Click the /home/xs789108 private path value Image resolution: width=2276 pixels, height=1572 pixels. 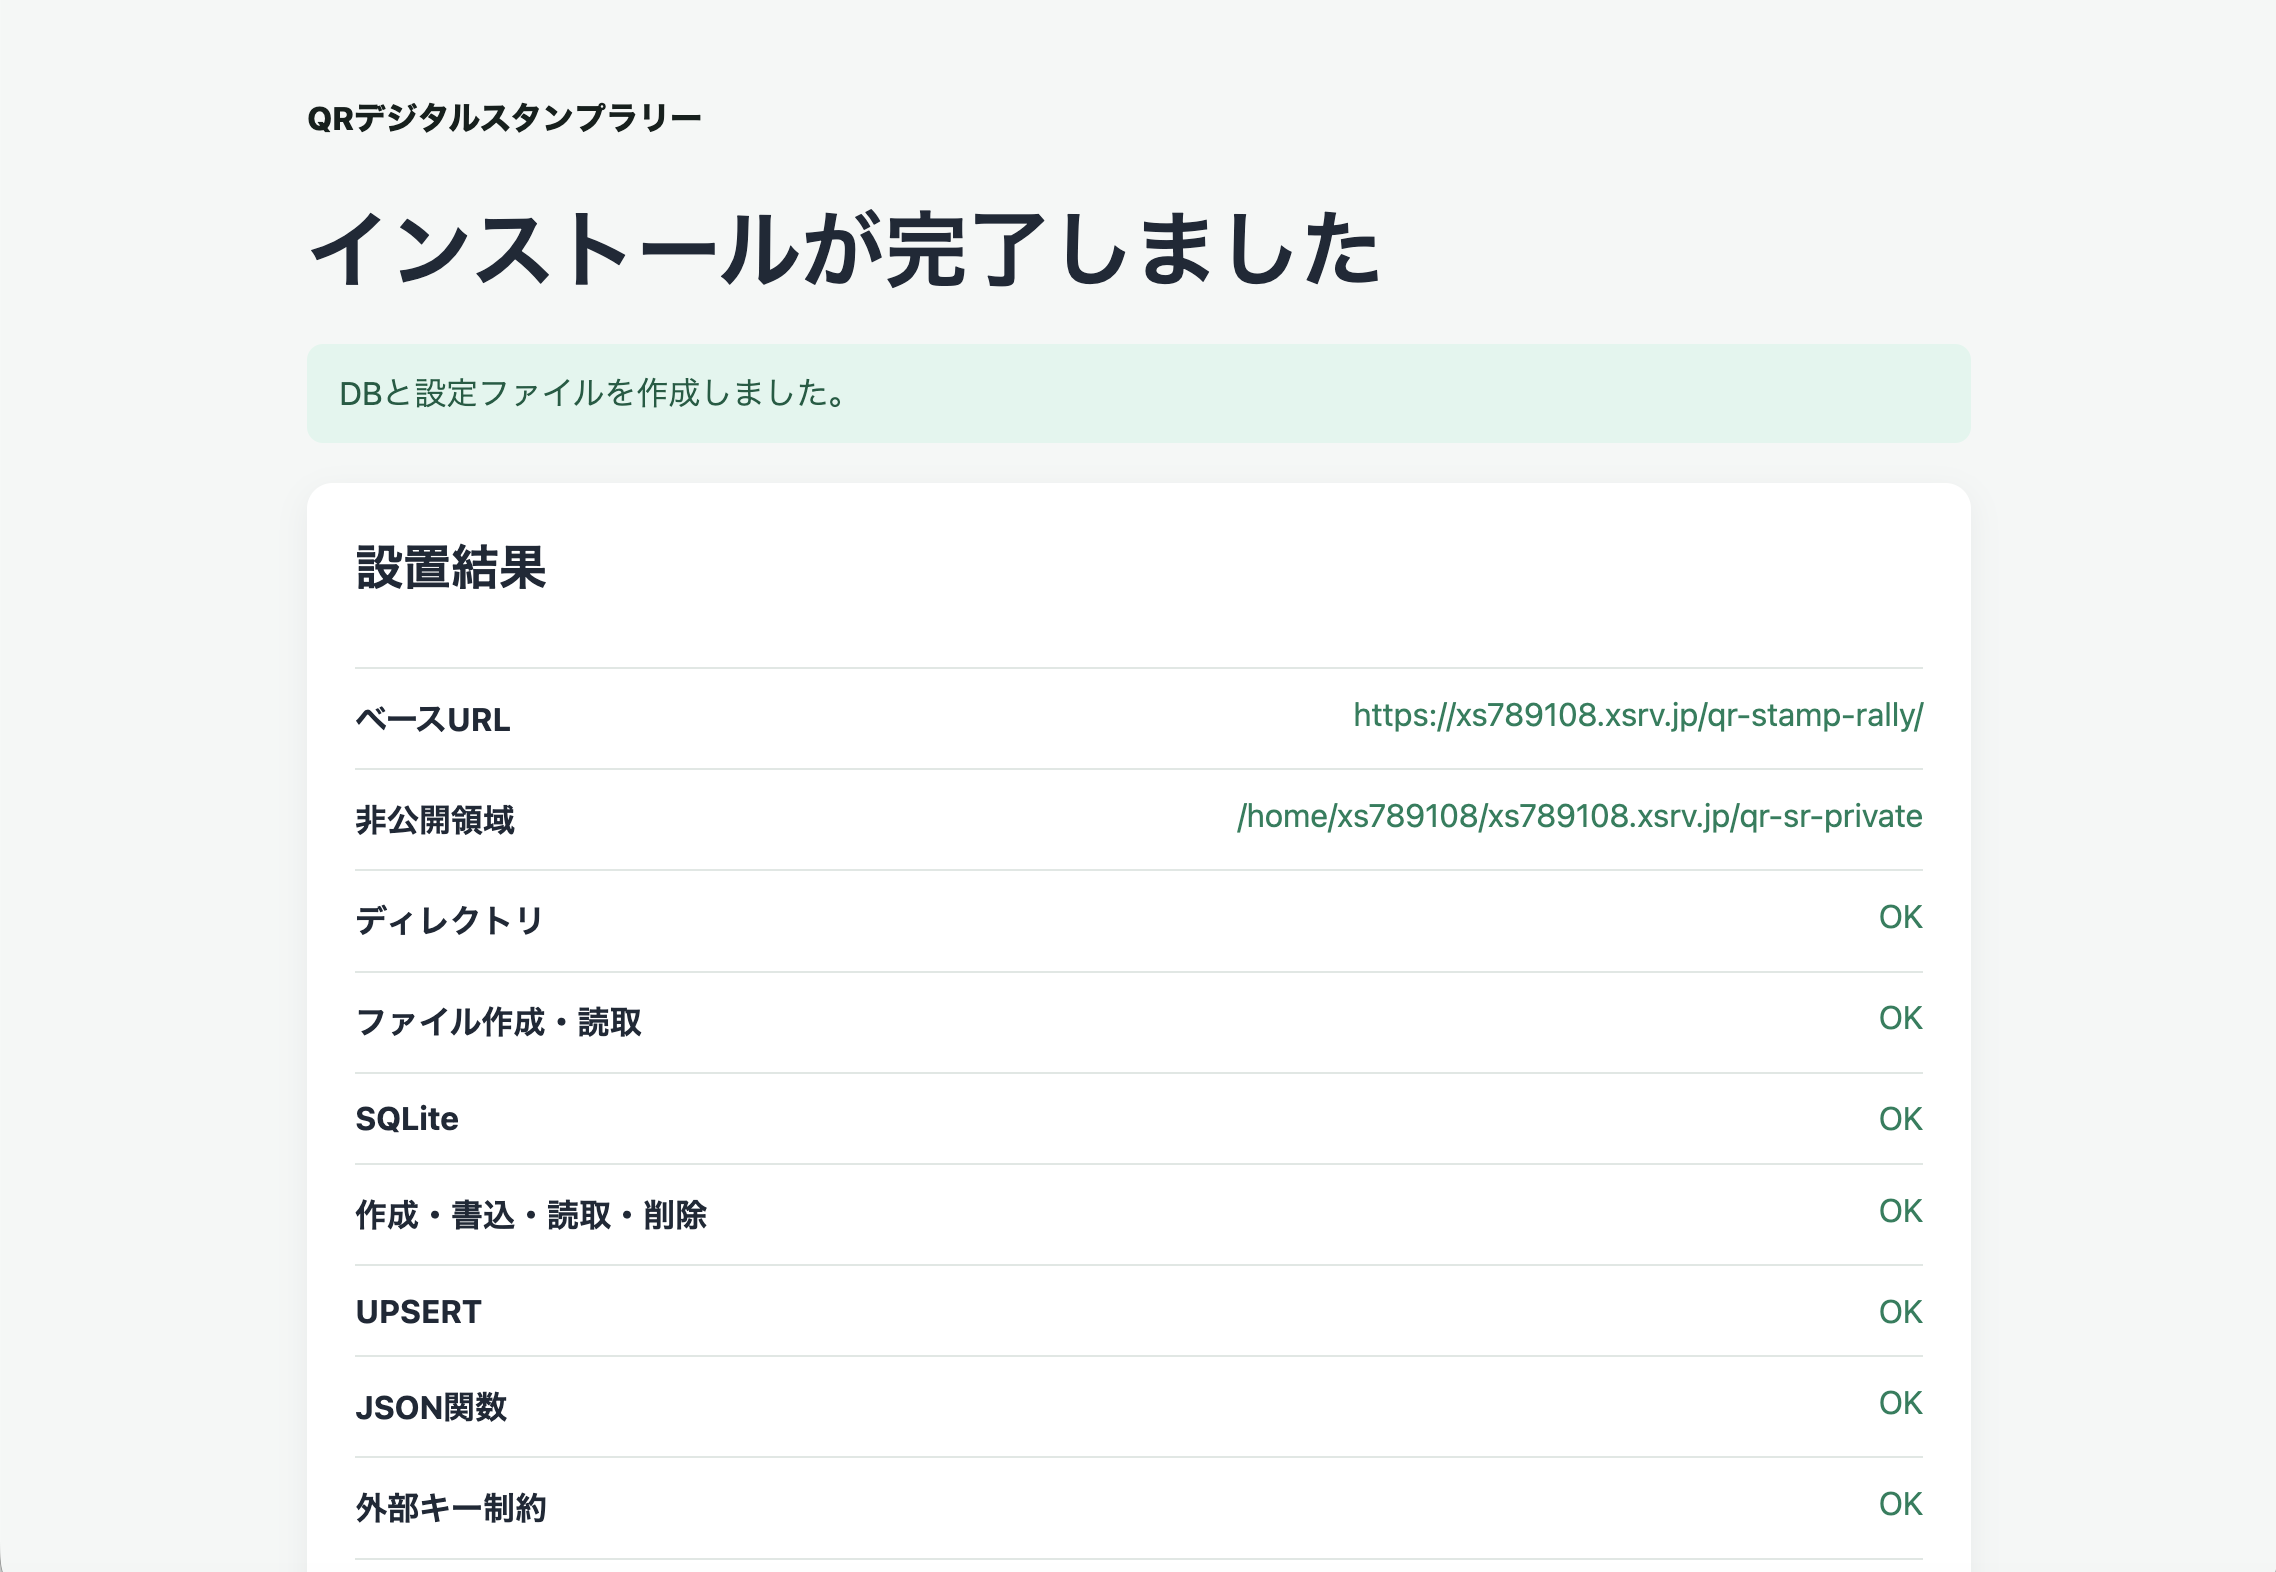pyautogui.click(x=1579, y=817)
